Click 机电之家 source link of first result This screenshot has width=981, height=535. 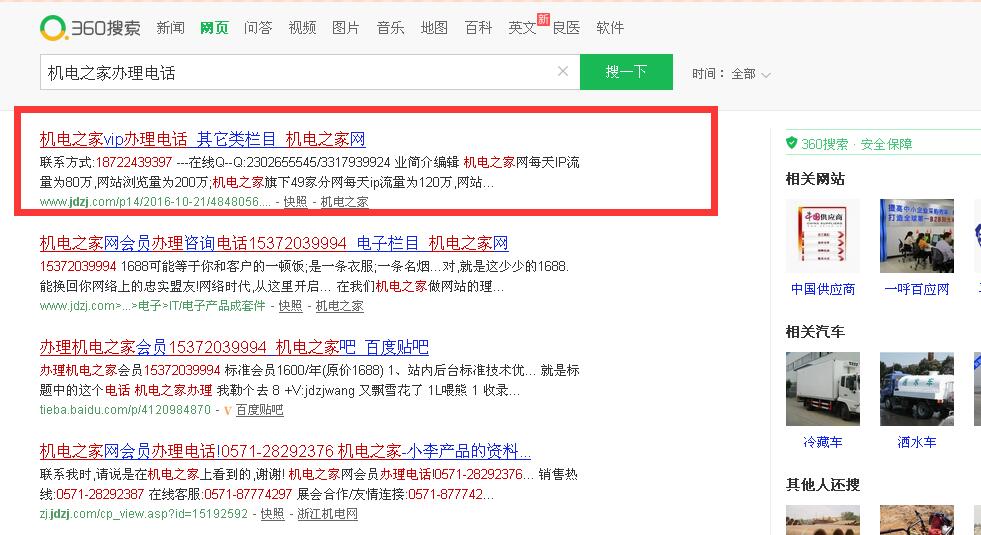pos(344,202)
